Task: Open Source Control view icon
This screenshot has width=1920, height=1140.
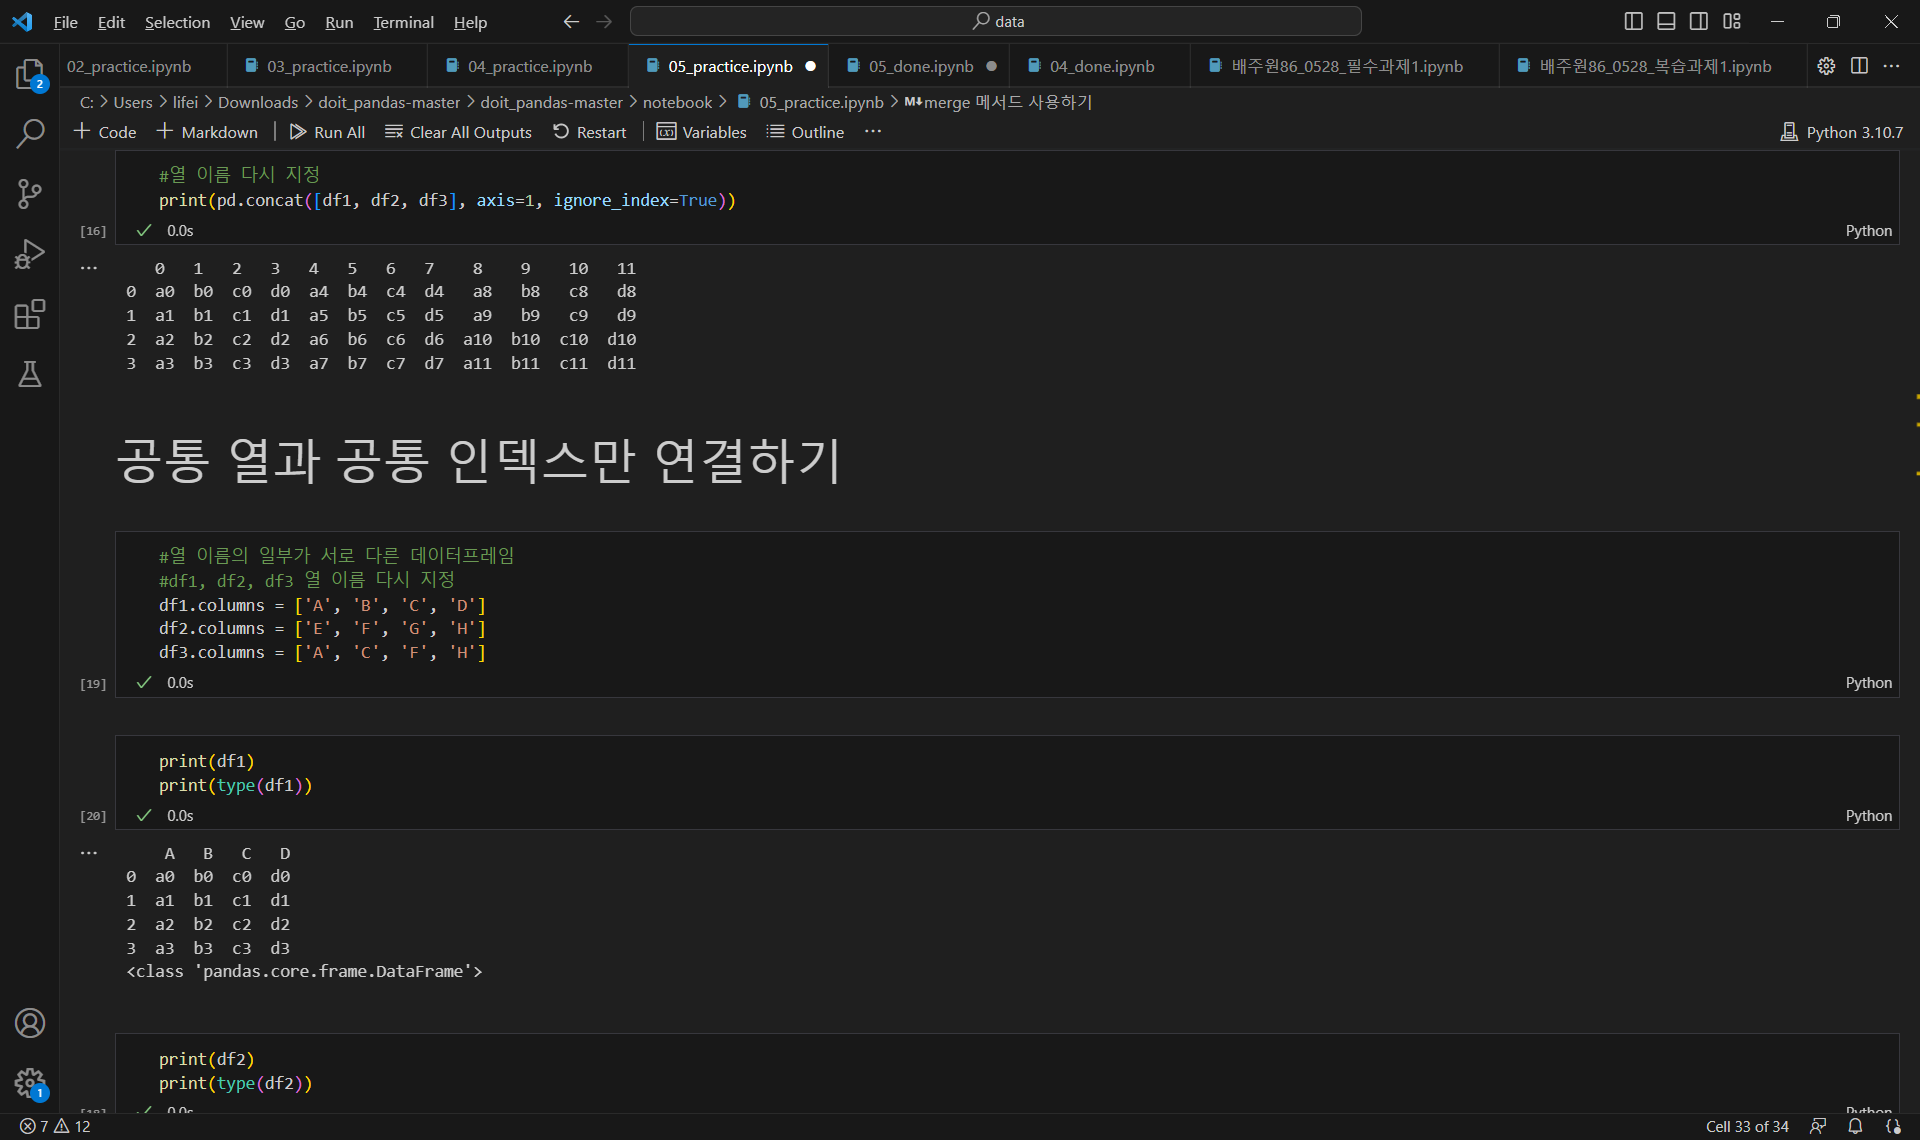Action: pyautogui.click(x=30, y=193)
